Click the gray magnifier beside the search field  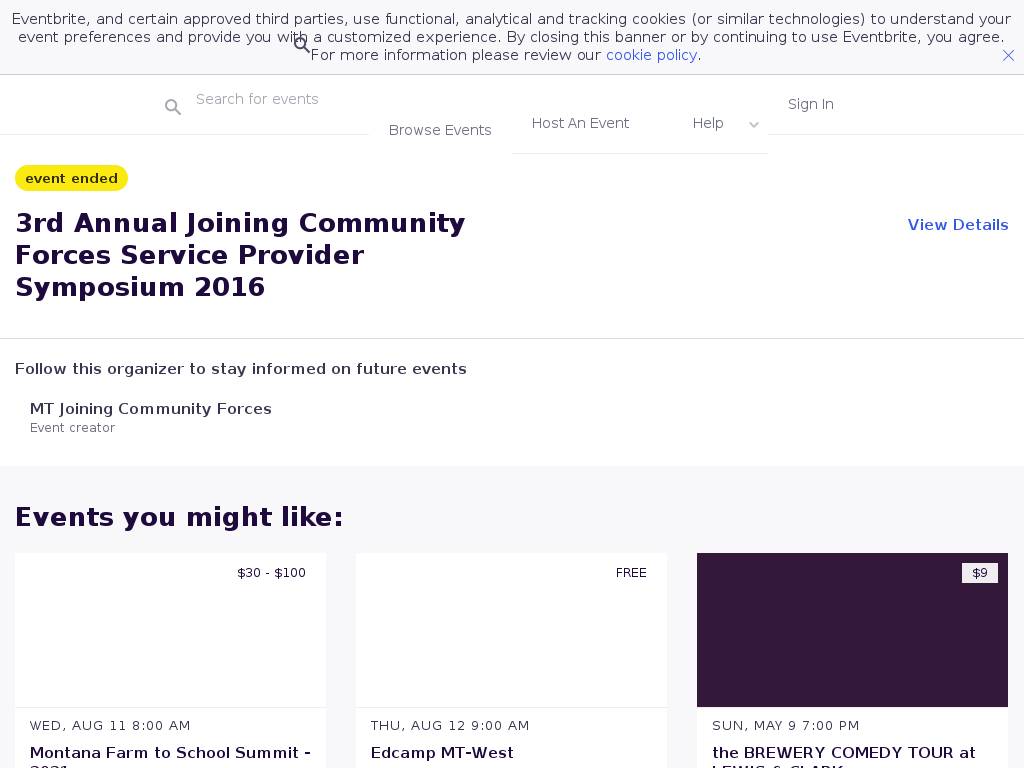click(x=173, y=107)
